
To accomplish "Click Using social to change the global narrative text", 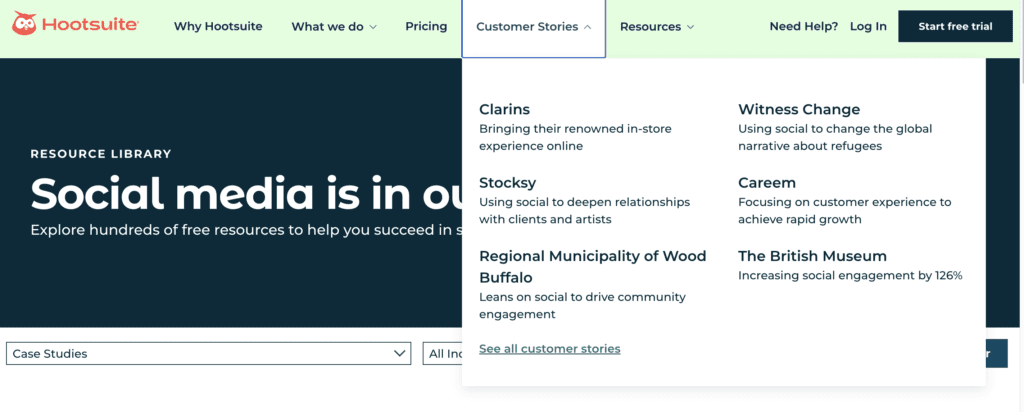I will pyautogui.click(x=835, y=137).
